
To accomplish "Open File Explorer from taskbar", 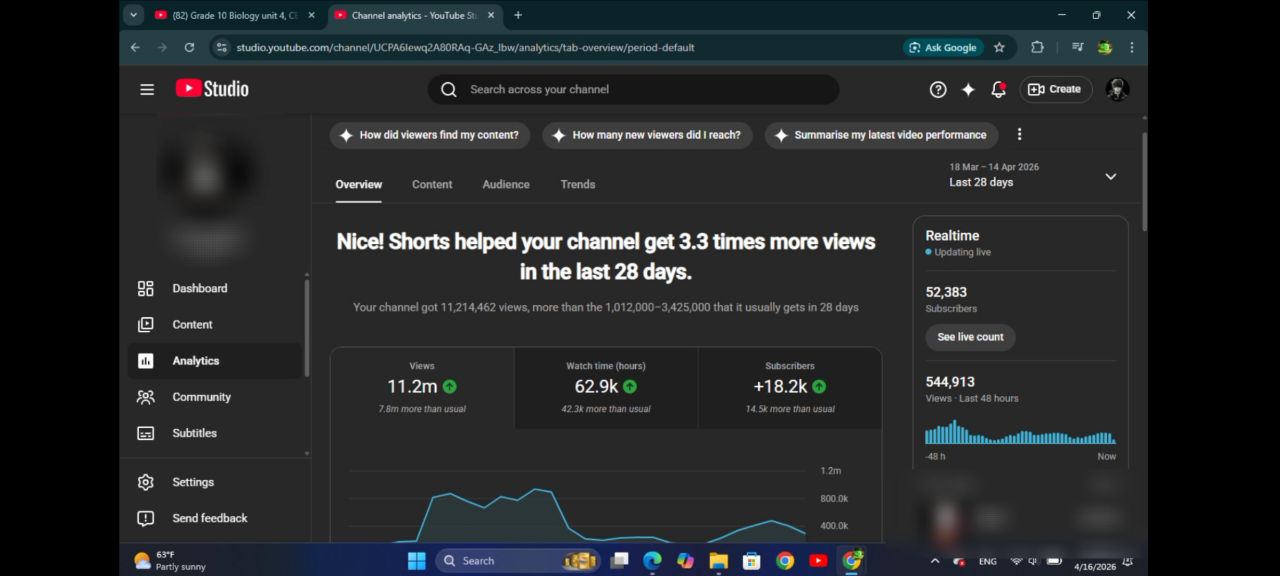I will pyautogui.click(x=718, y=561).
